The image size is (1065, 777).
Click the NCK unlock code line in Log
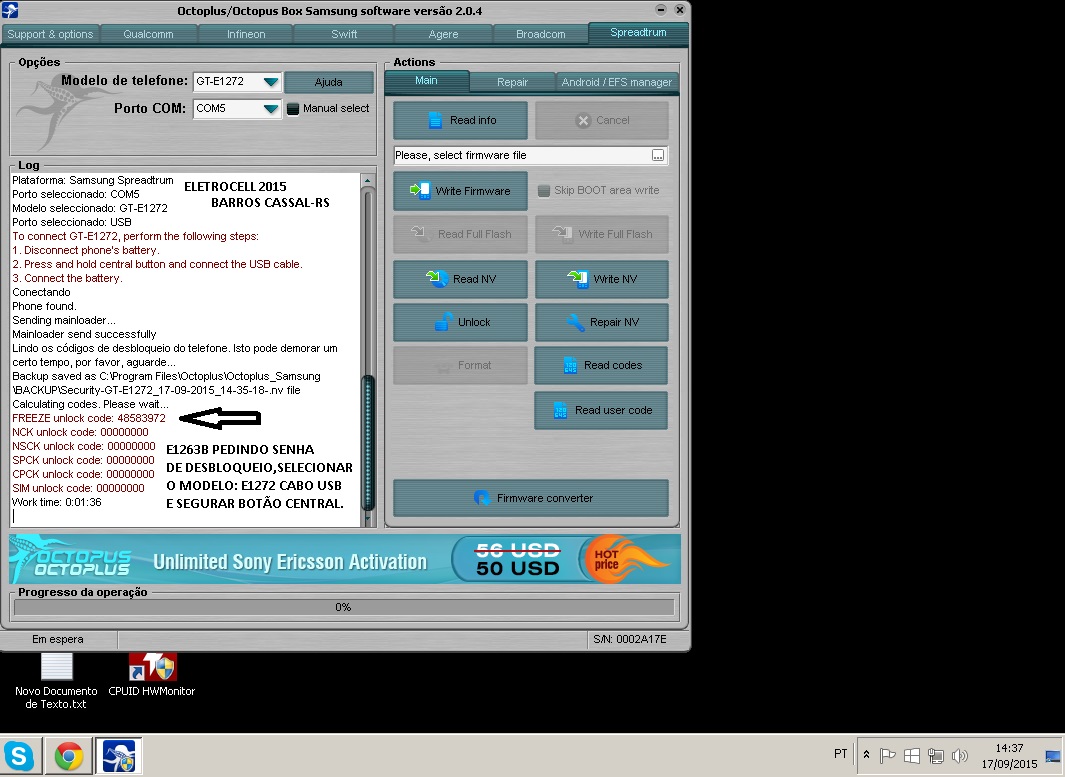click(x=80, y=433)
